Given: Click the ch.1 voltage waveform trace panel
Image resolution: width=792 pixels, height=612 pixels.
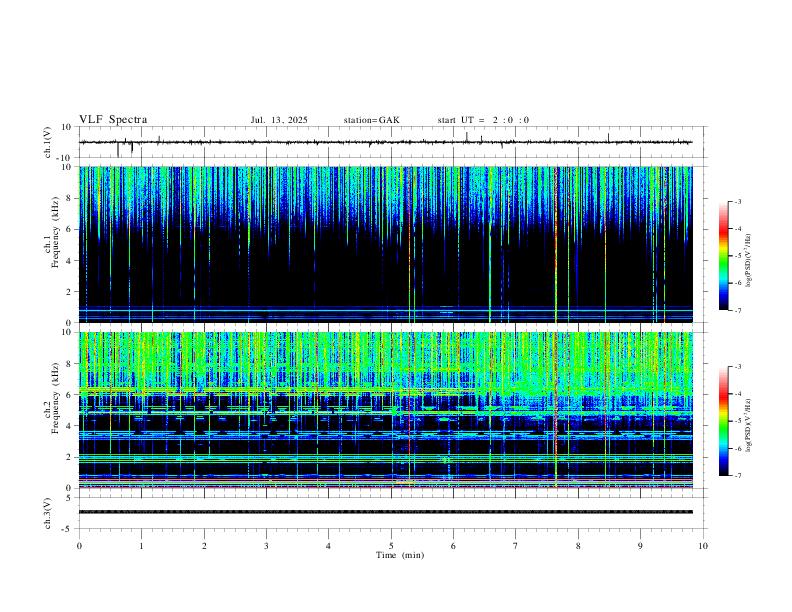Looking at the screenshot, I should (x=392, y=142).
